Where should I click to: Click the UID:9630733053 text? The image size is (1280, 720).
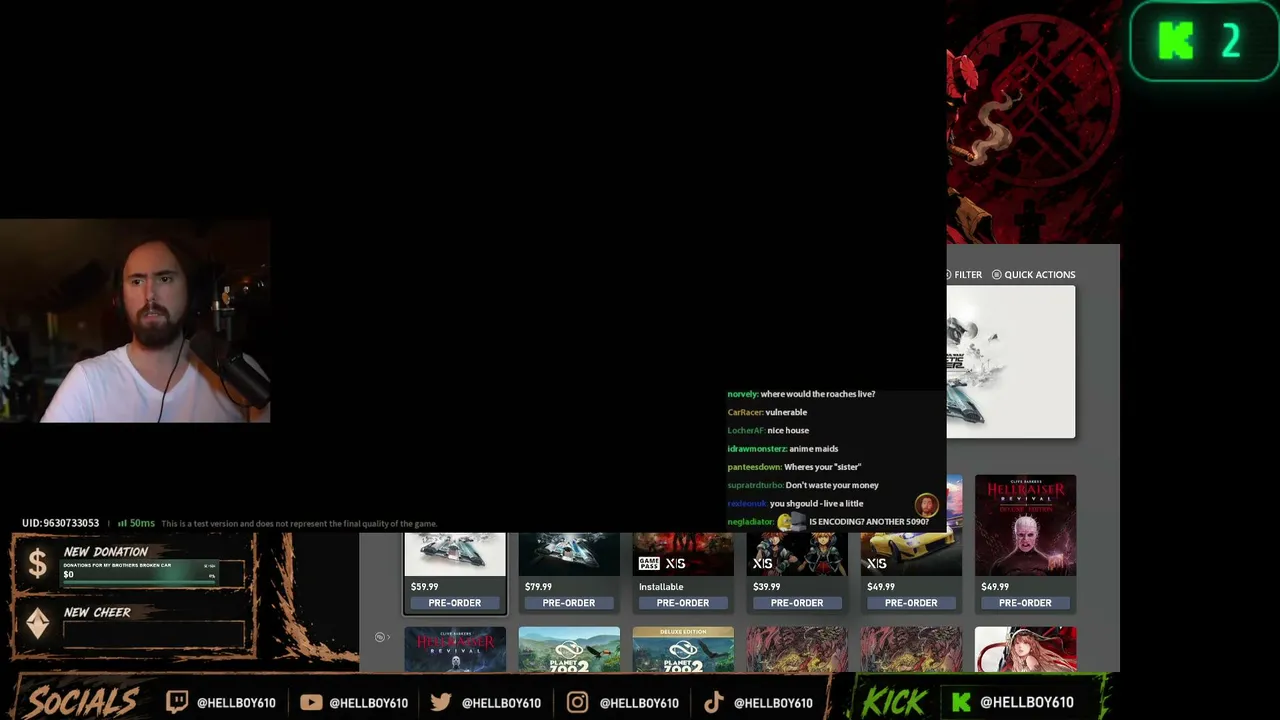pyautogui.click(x=60, y=523)
